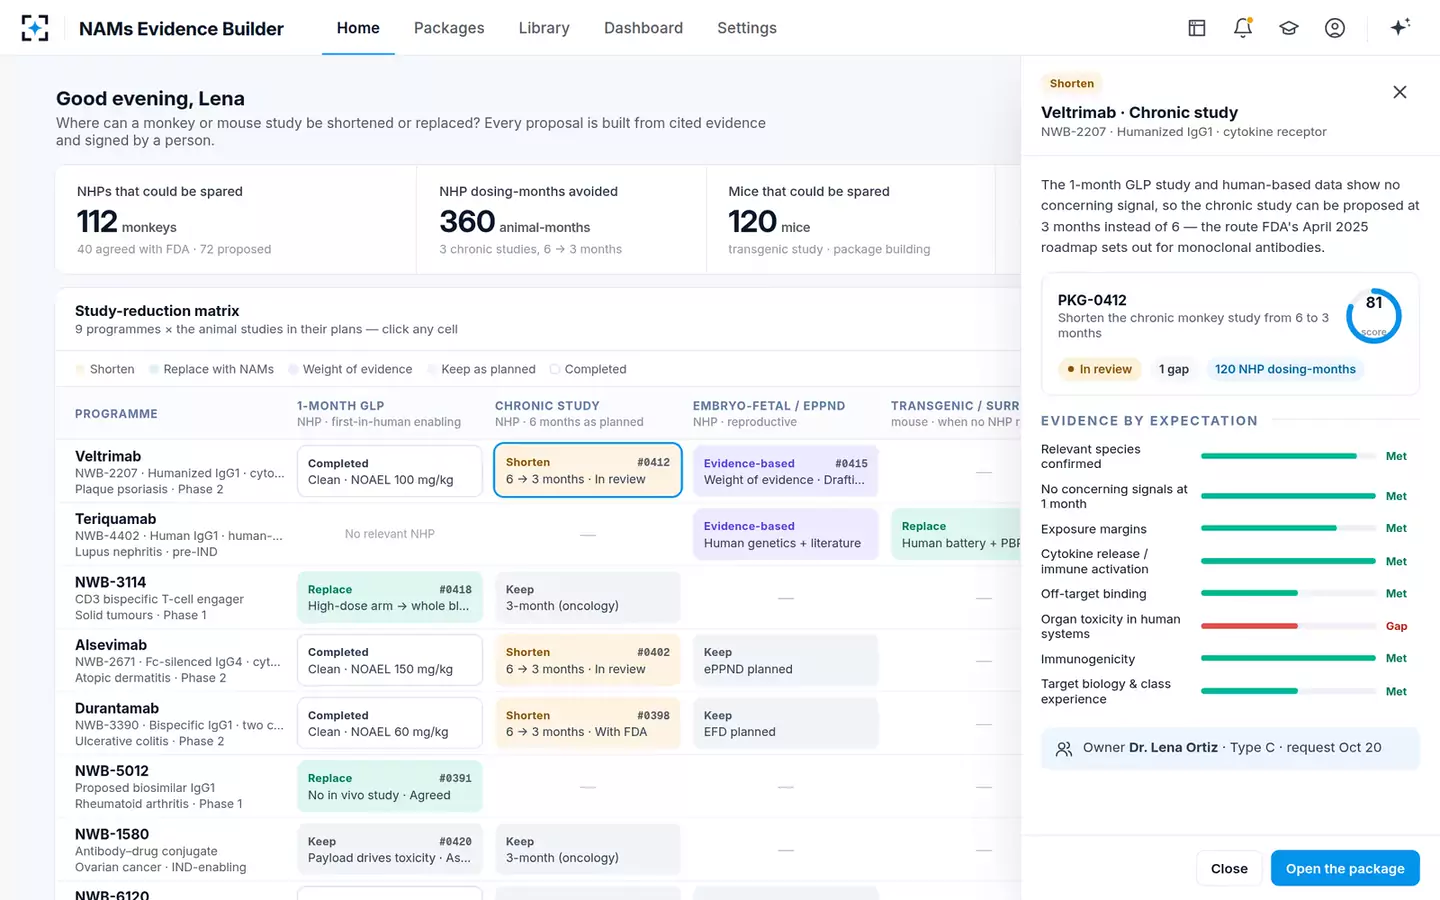
Task: Open NWB-3114 Replace cell #0418
Action: point(390,597)
